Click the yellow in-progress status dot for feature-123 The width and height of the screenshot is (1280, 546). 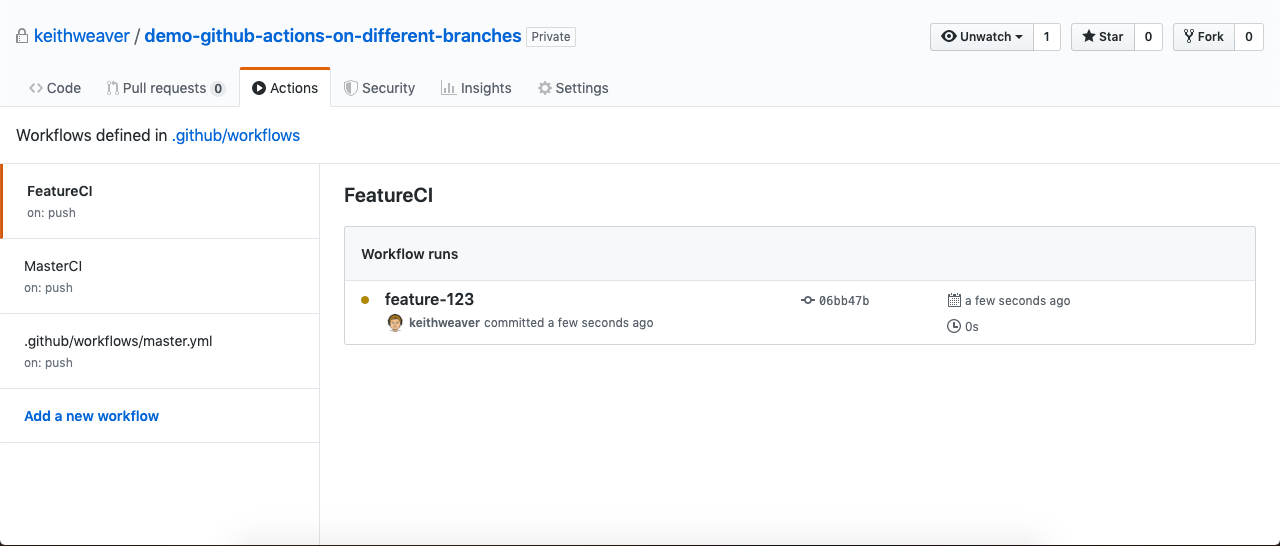(365, 300)
